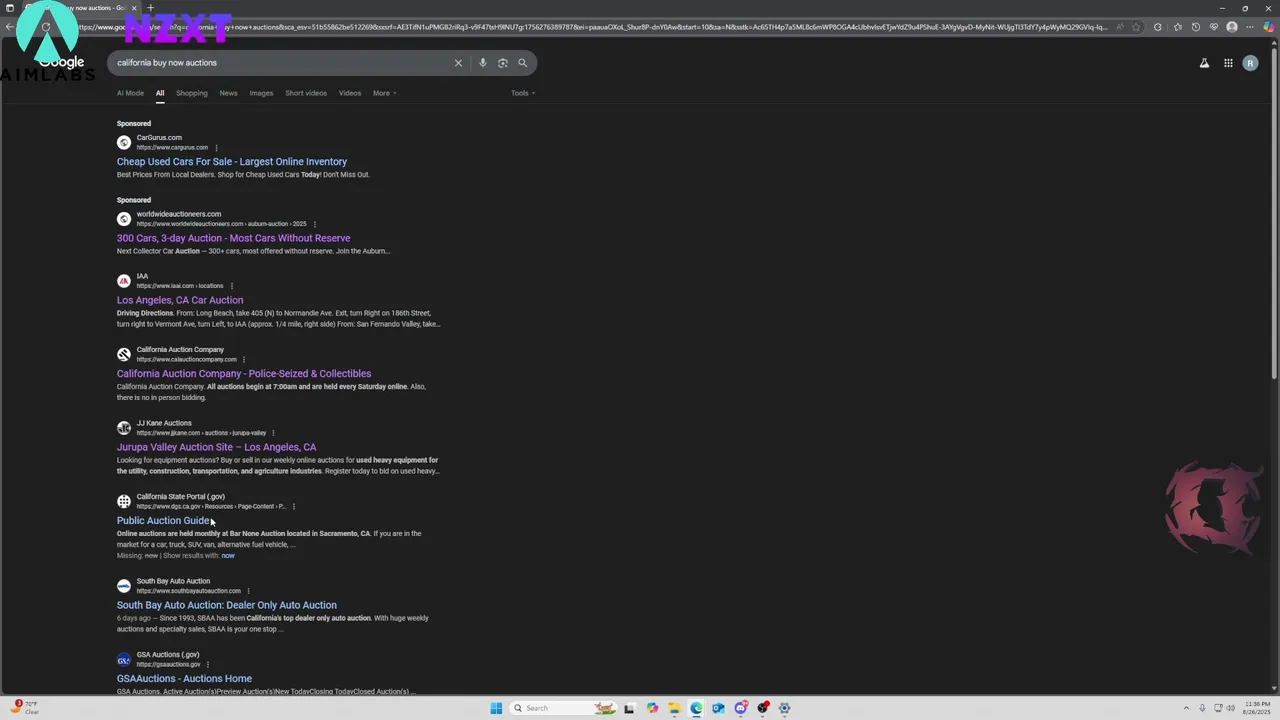Open search by image camera icon

coord(502,63)
